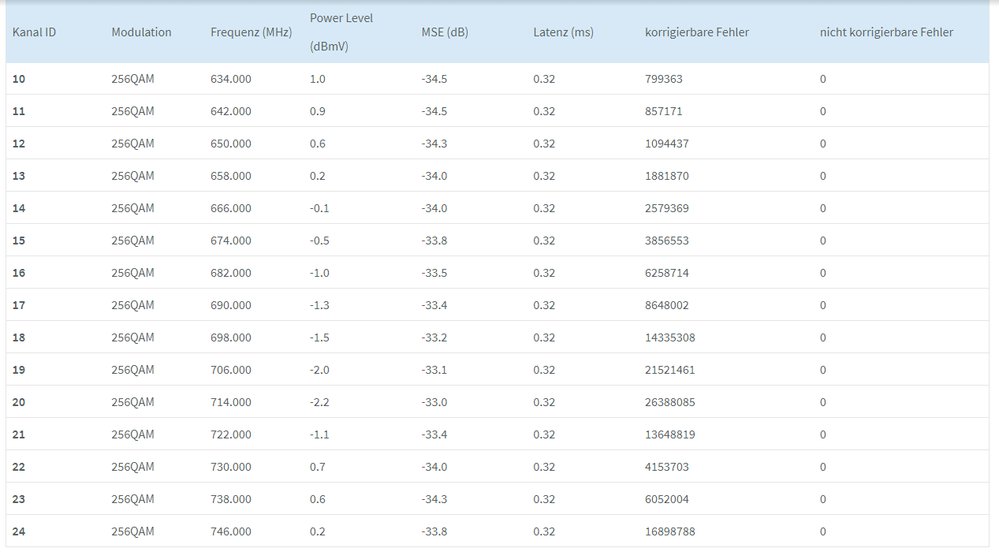Click the frequency 706.000 cell

pyautogui.click(x=231, y=370)
